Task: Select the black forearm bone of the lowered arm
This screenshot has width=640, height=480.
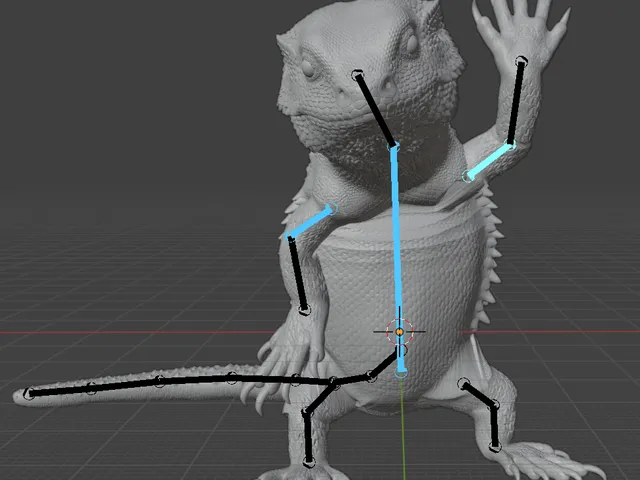Action: 298,276
